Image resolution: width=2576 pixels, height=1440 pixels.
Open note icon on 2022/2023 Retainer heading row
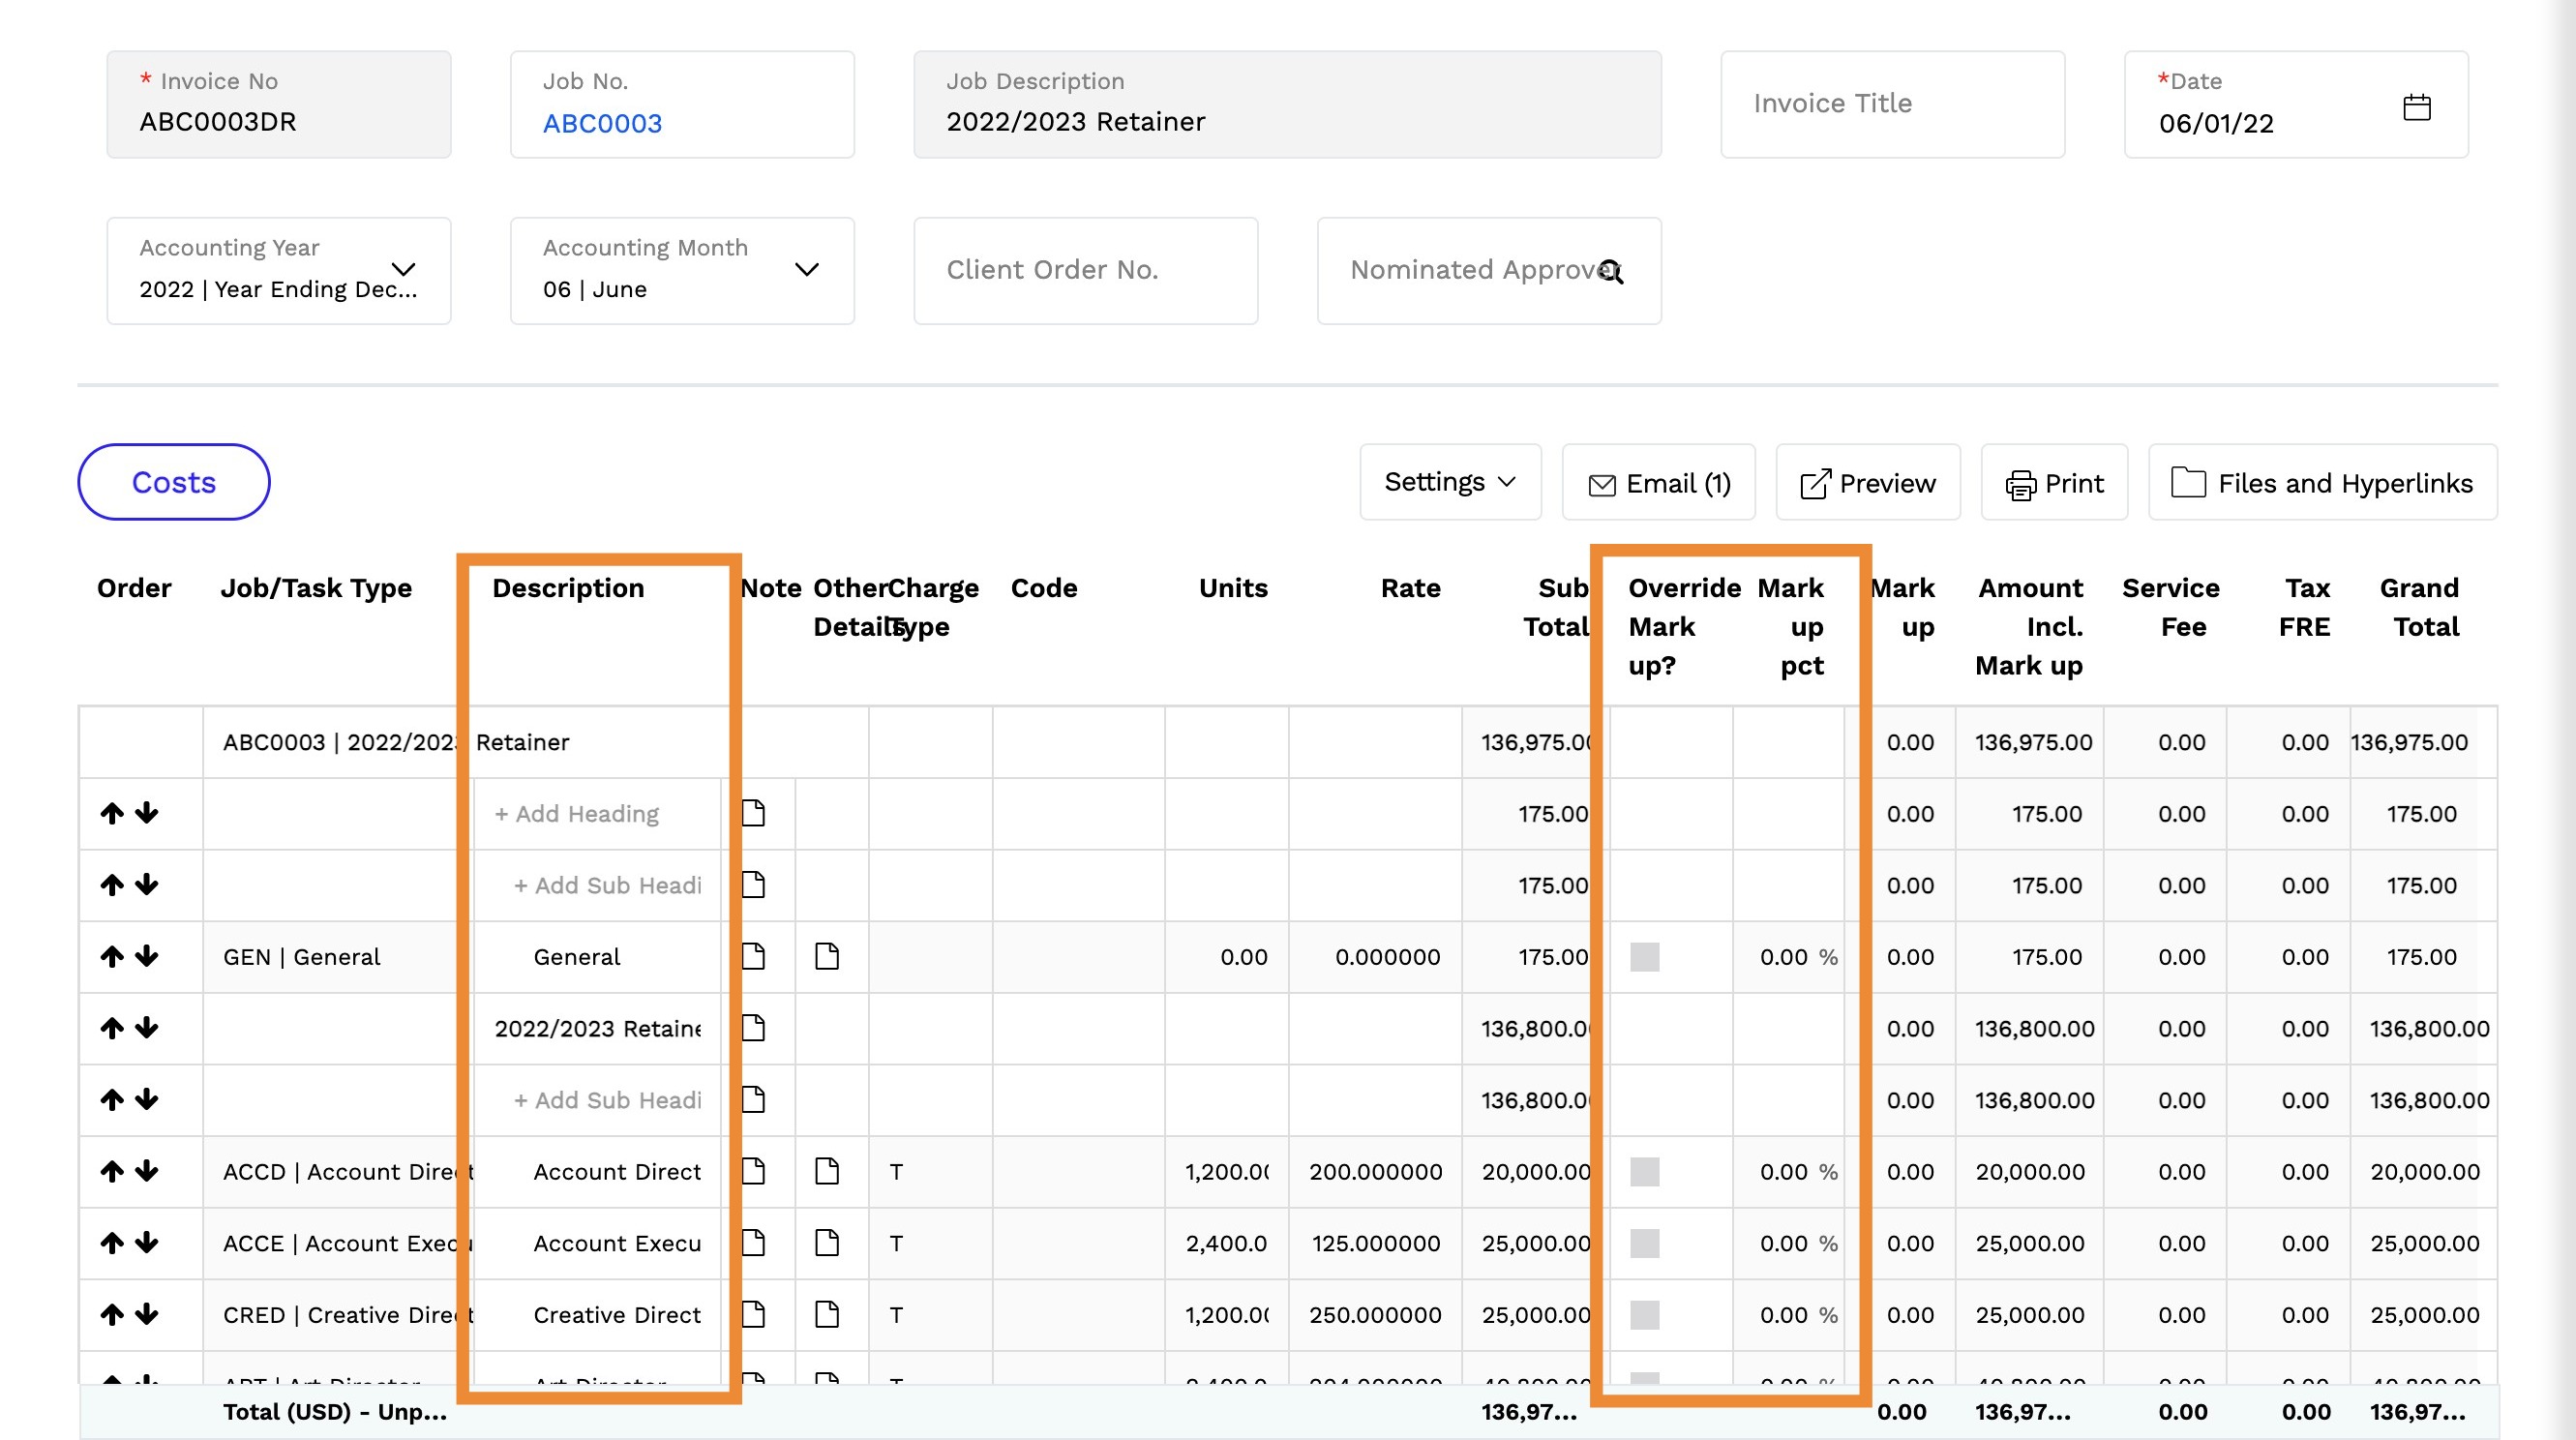tap(754, 1028)
